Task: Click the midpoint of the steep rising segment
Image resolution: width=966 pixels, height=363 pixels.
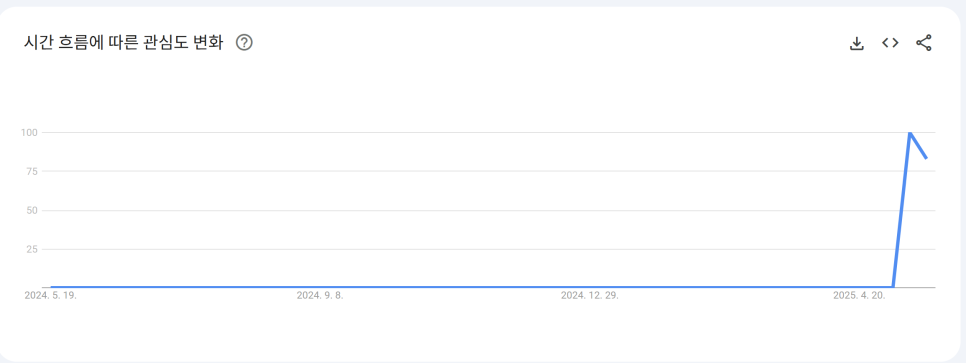Action: [902, 210]
